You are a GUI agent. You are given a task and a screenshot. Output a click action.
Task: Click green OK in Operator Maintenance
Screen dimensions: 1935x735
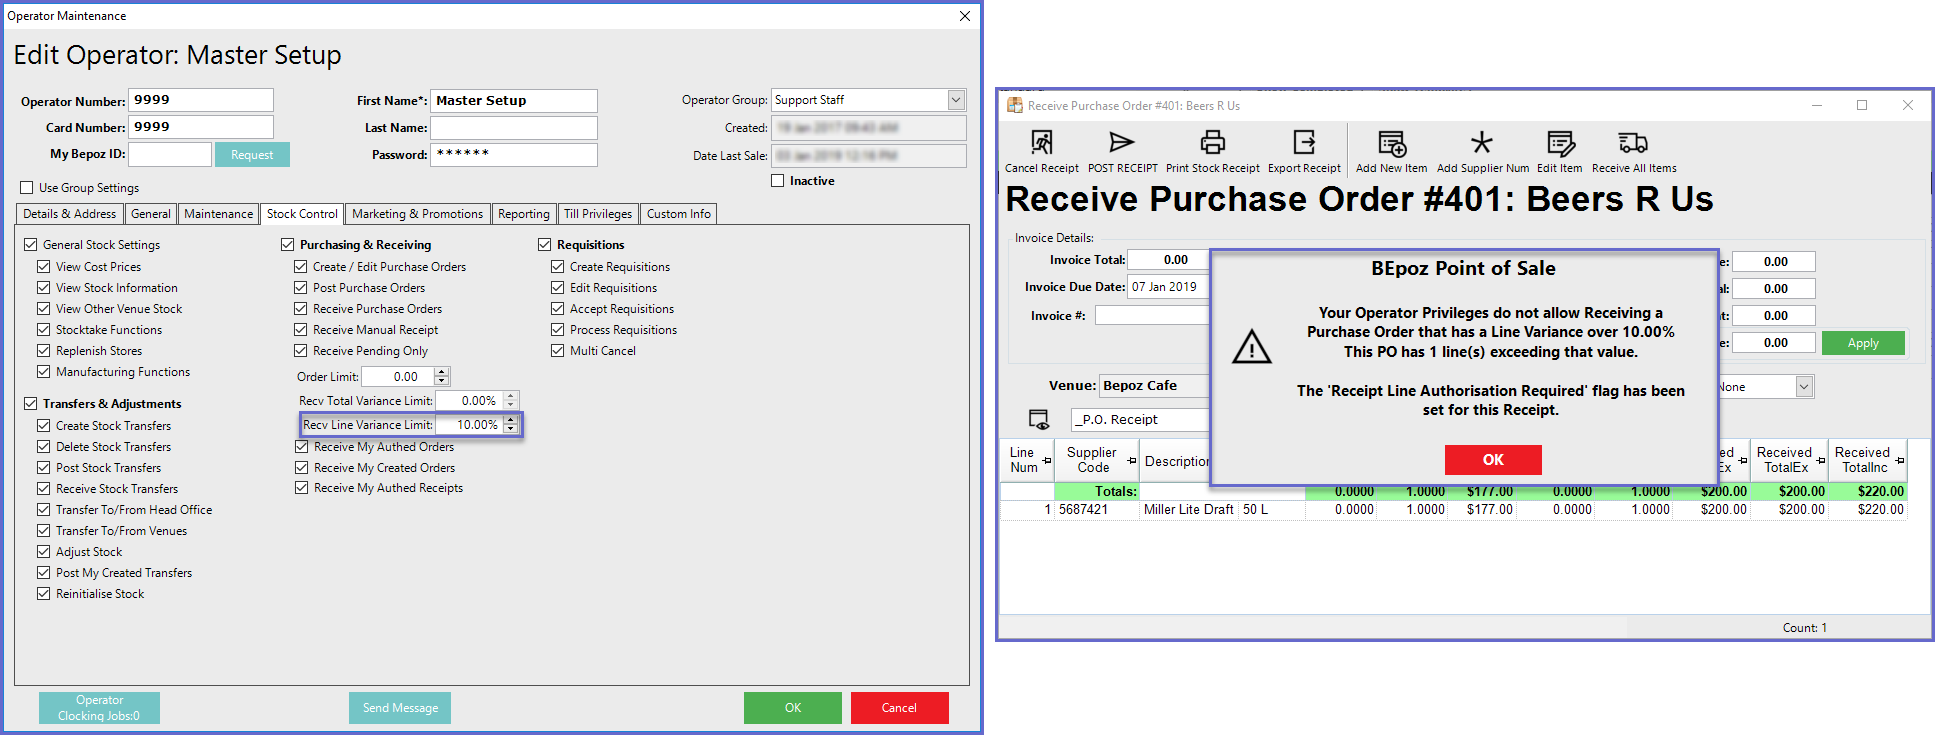(x=793, y=708)
